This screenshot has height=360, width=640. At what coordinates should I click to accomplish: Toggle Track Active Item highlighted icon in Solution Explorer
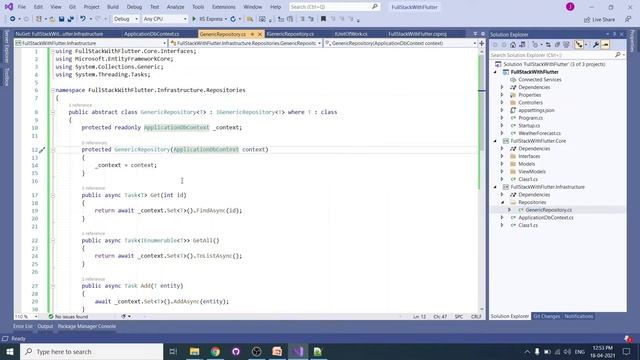click(579, 45)
